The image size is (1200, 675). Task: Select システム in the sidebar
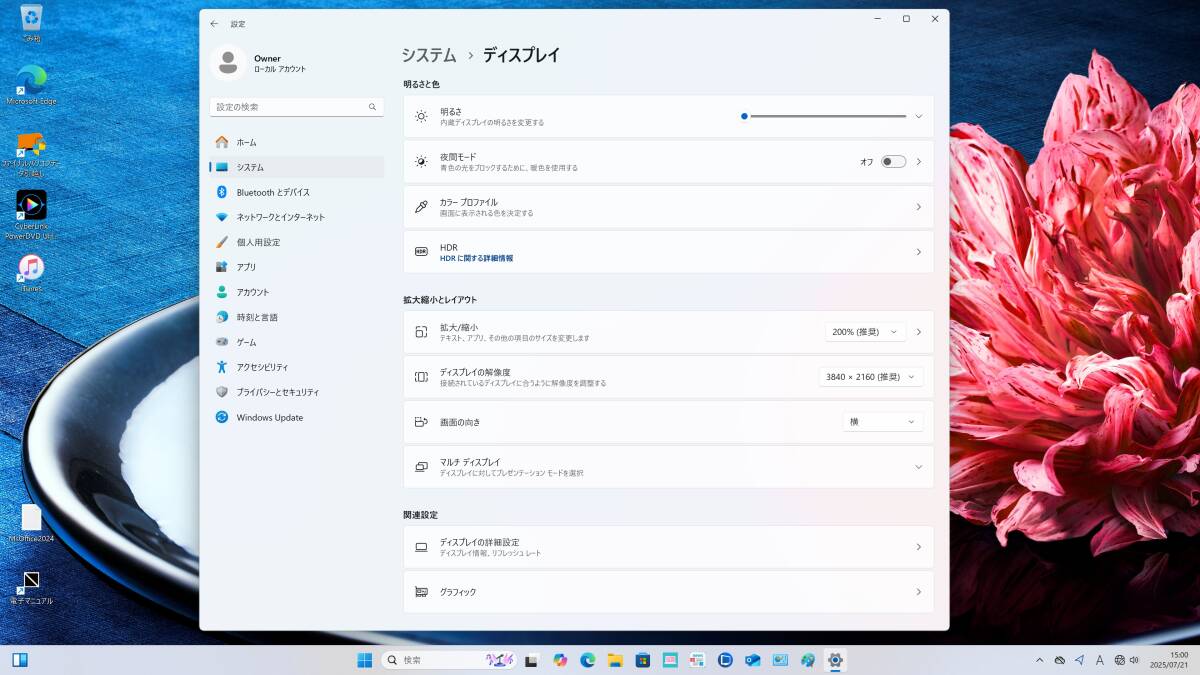tap(296, 167)
